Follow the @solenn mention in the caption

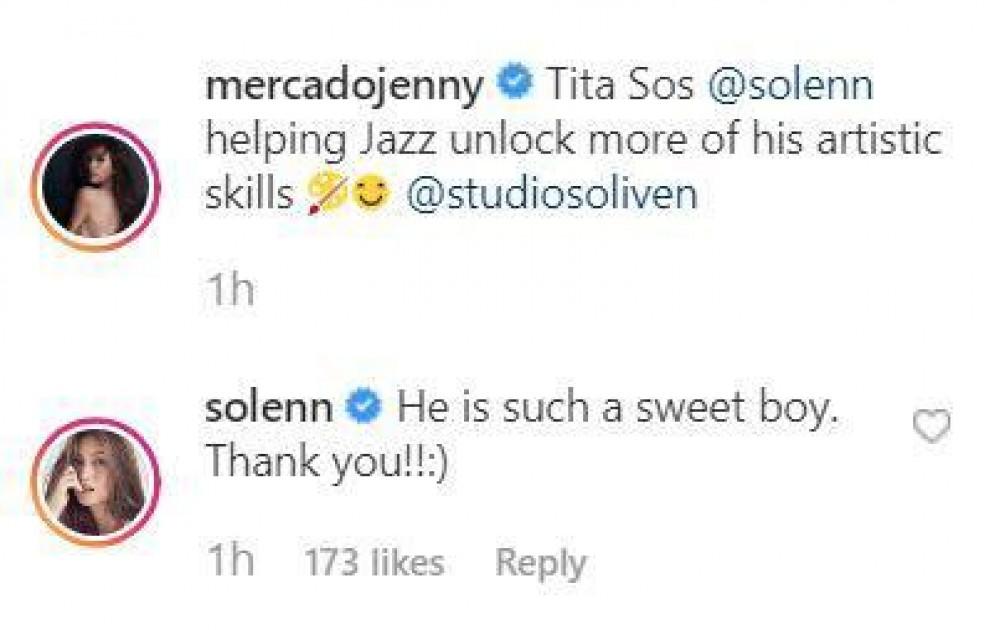(790, 86)
